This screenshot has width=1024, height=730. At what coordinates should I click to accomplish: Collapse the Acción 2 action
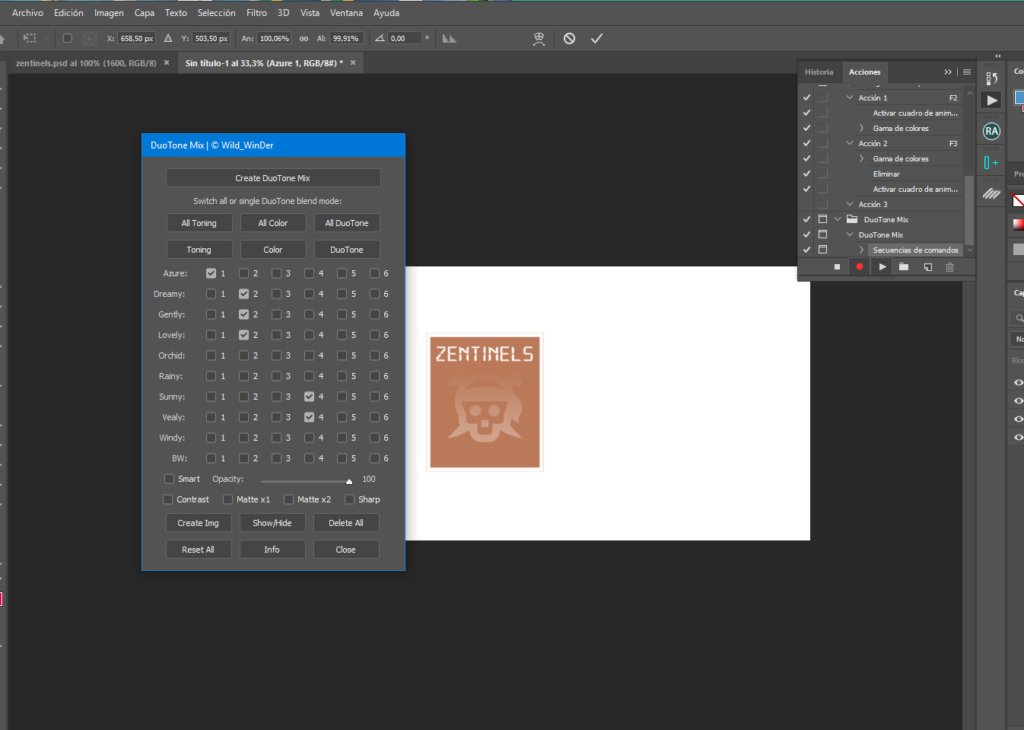tap(850, 143)
